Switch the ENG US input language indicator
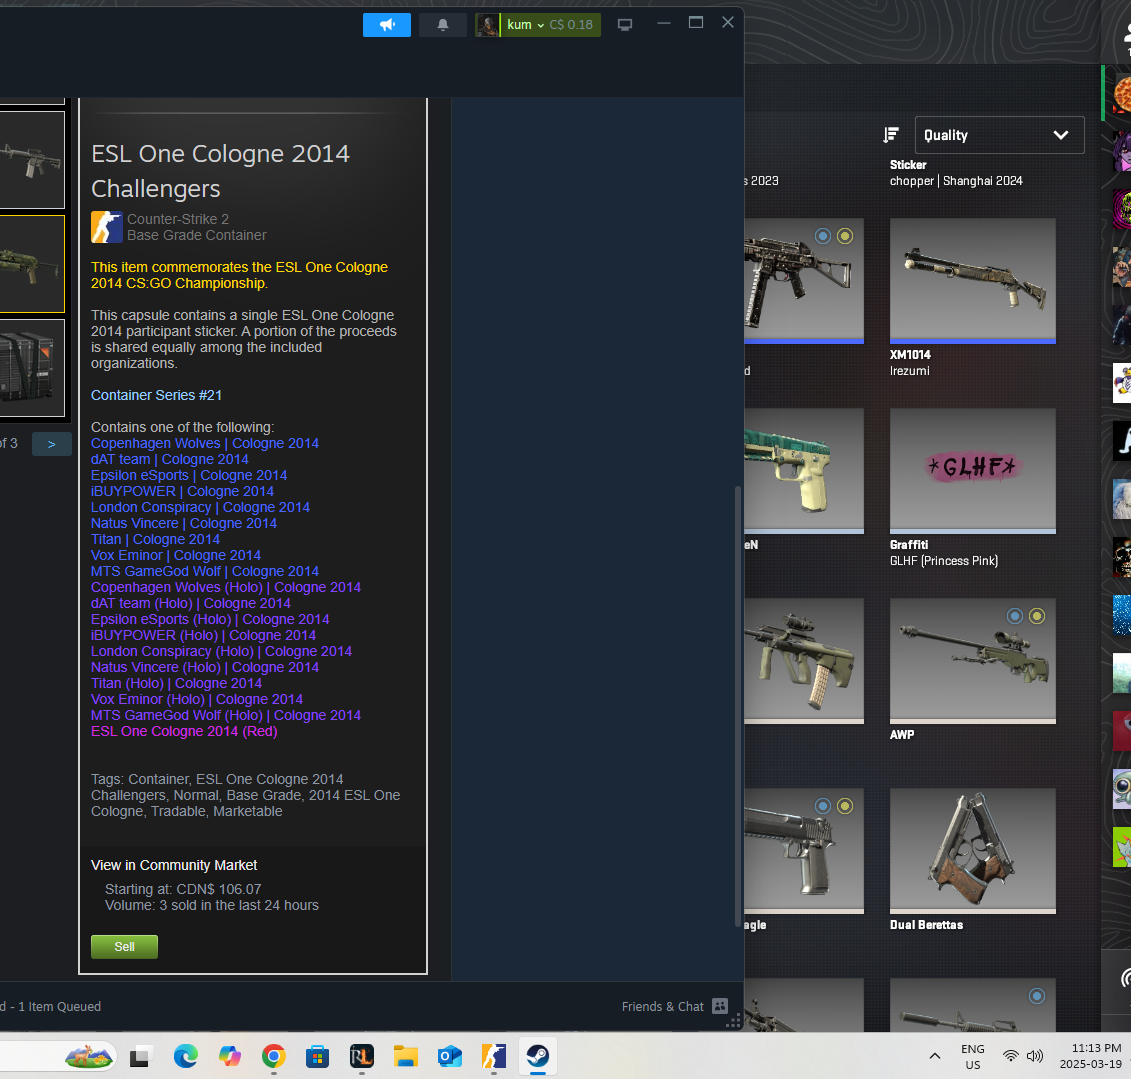This screenshot has width=1131, height=1079. [x=972, y=1057]
